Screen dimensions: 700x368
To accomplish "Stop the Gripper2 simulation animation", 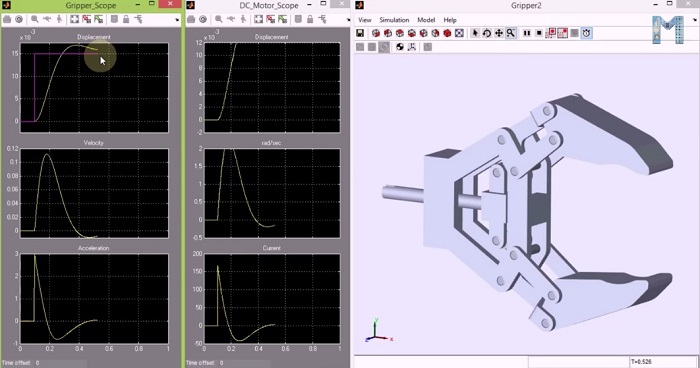I will pos(539,33).
